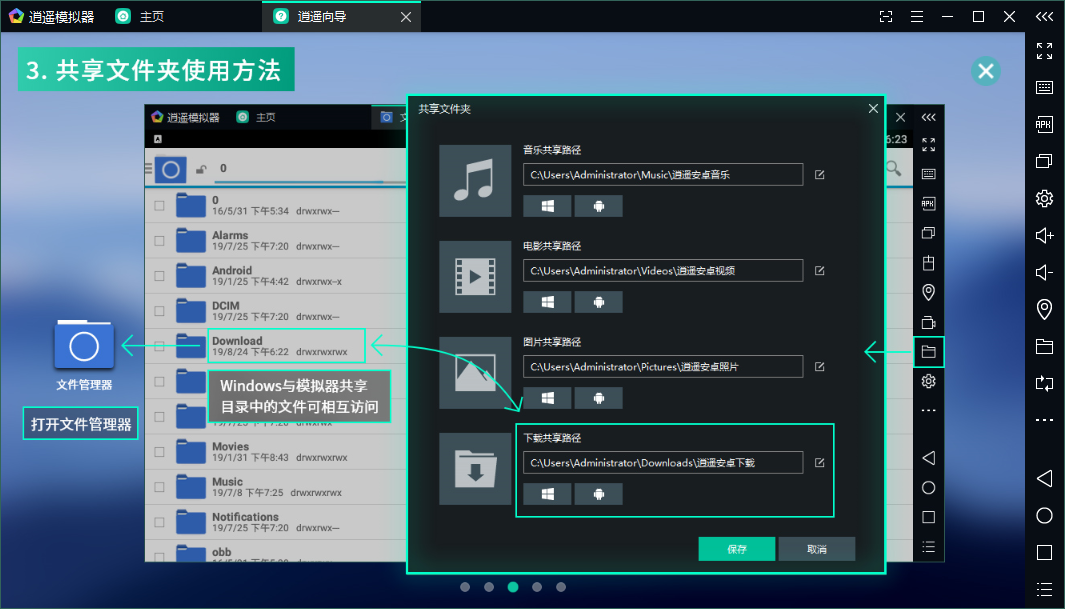This screenshot has width=1065, height=609.
Task: Click the Android button under the picture share path
Action: coord(598,398)
